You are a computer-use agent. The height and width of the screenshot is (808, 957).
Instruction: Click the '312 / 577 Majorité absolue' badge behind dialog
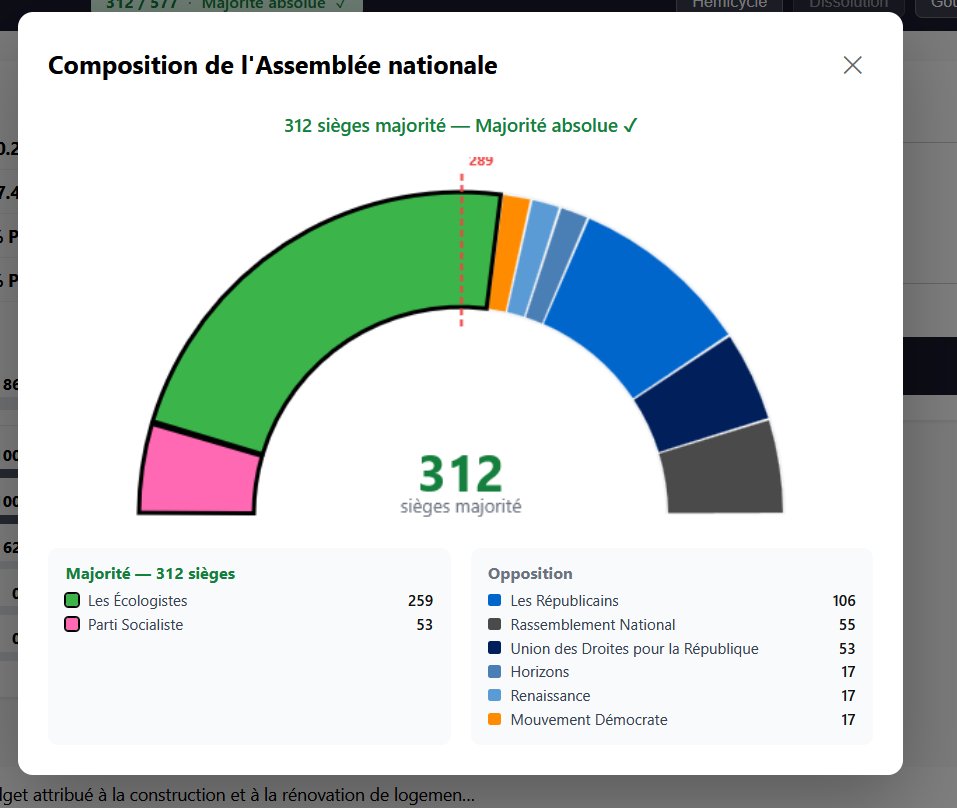tap(226, 5)
